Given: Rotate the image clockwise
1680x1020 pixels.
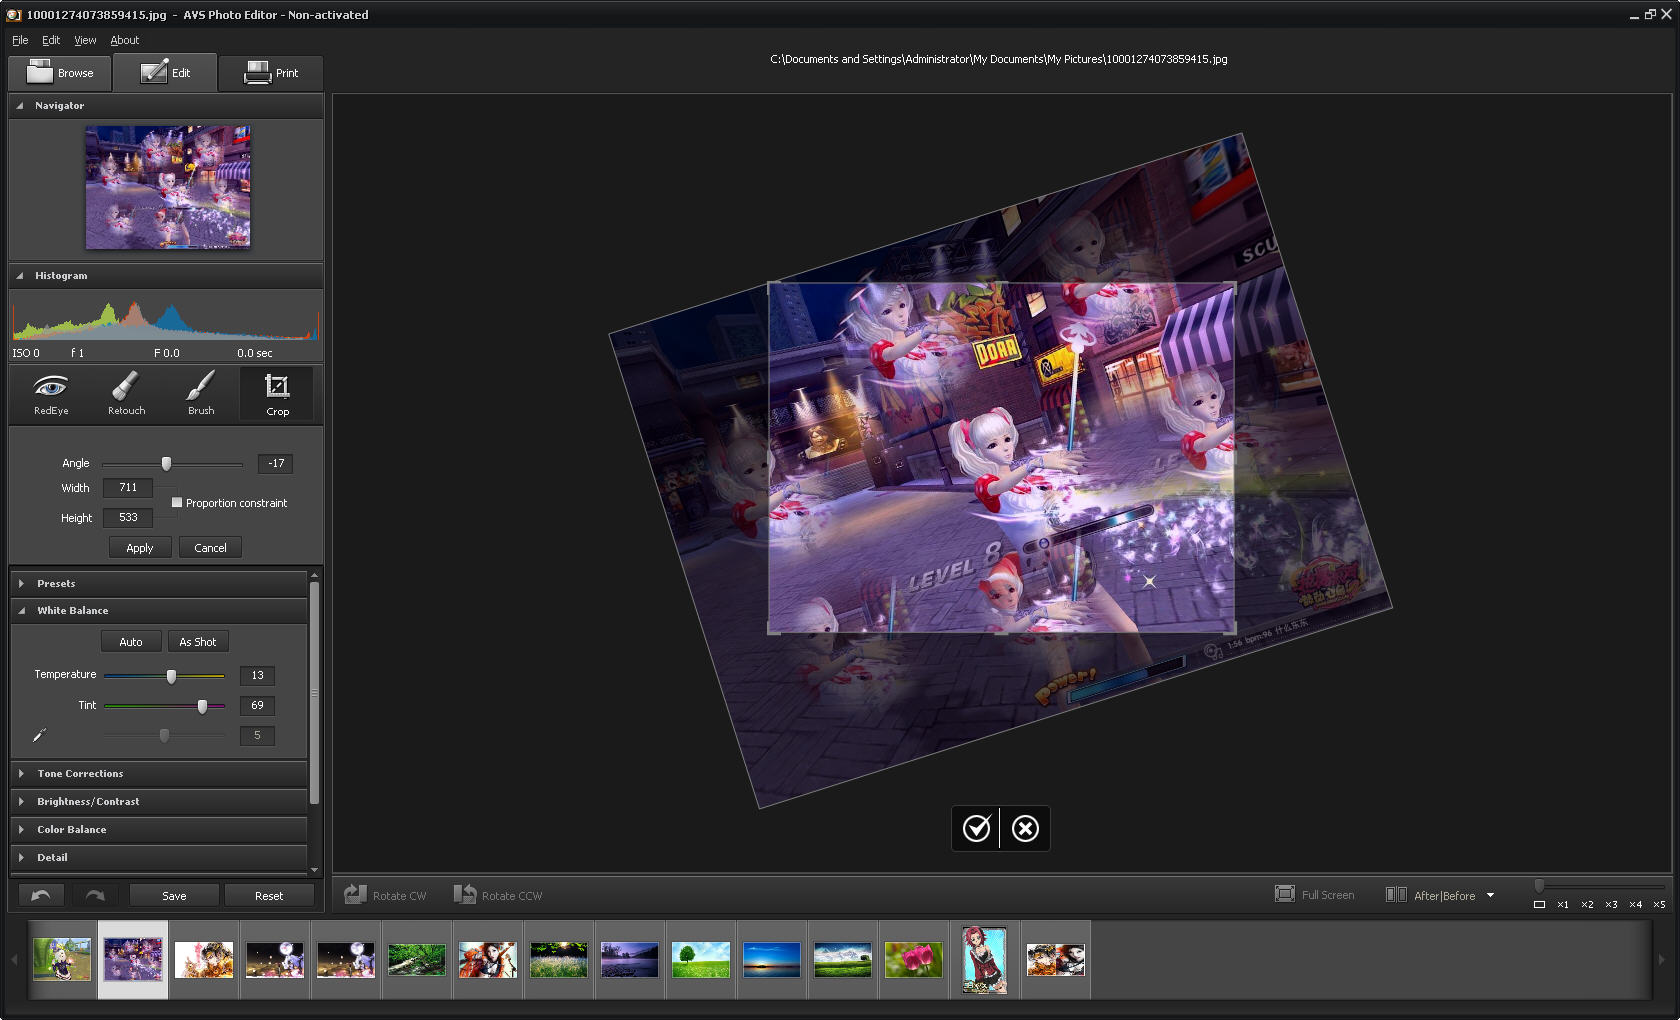Looking at the screenshot, I should (385, 895).
